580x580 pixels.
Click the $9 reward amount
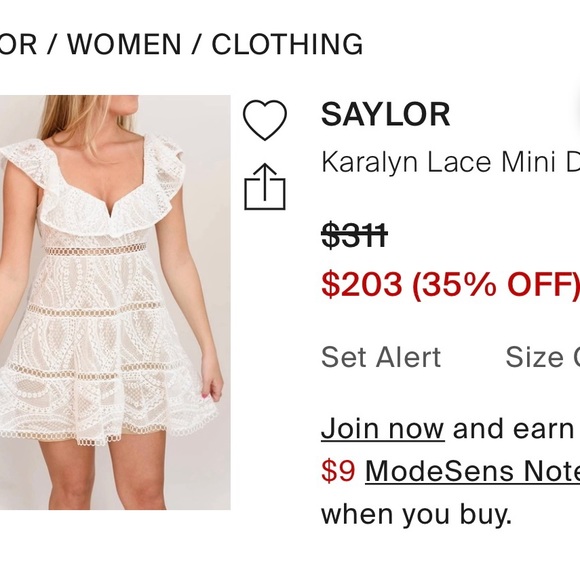click(x=338, y=471)
